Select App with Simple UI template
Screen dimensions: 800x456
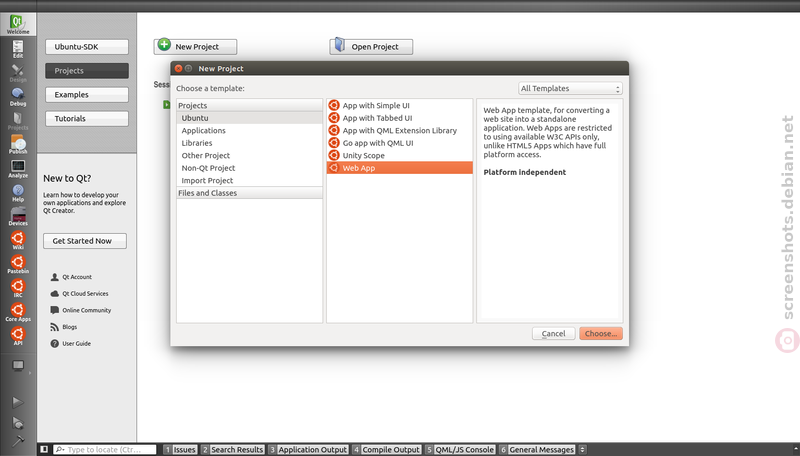tap(399, 106)
